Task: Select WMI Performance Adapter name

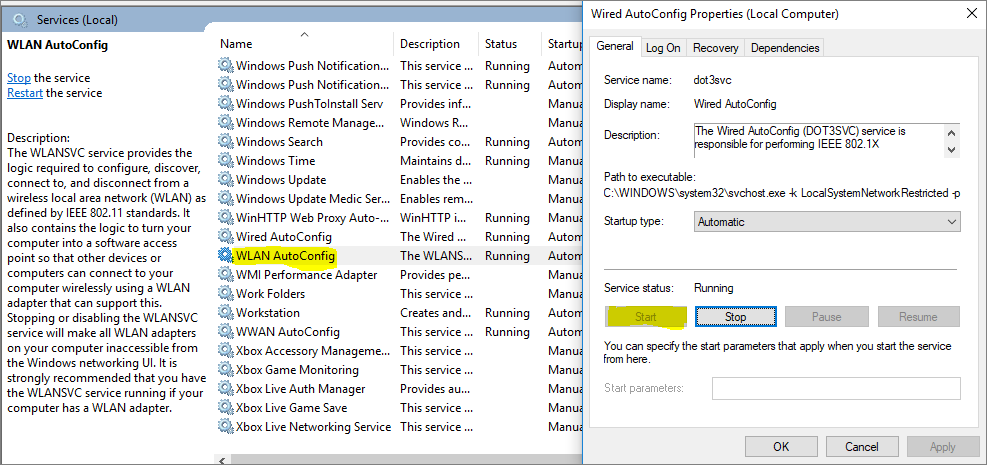Action: [307, 275]
